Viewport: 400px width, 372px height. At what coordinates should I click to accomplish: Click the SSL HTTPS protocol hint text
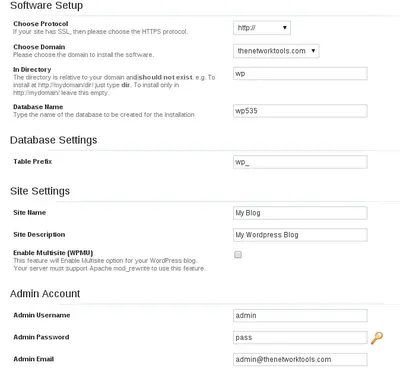coord(100,32)
